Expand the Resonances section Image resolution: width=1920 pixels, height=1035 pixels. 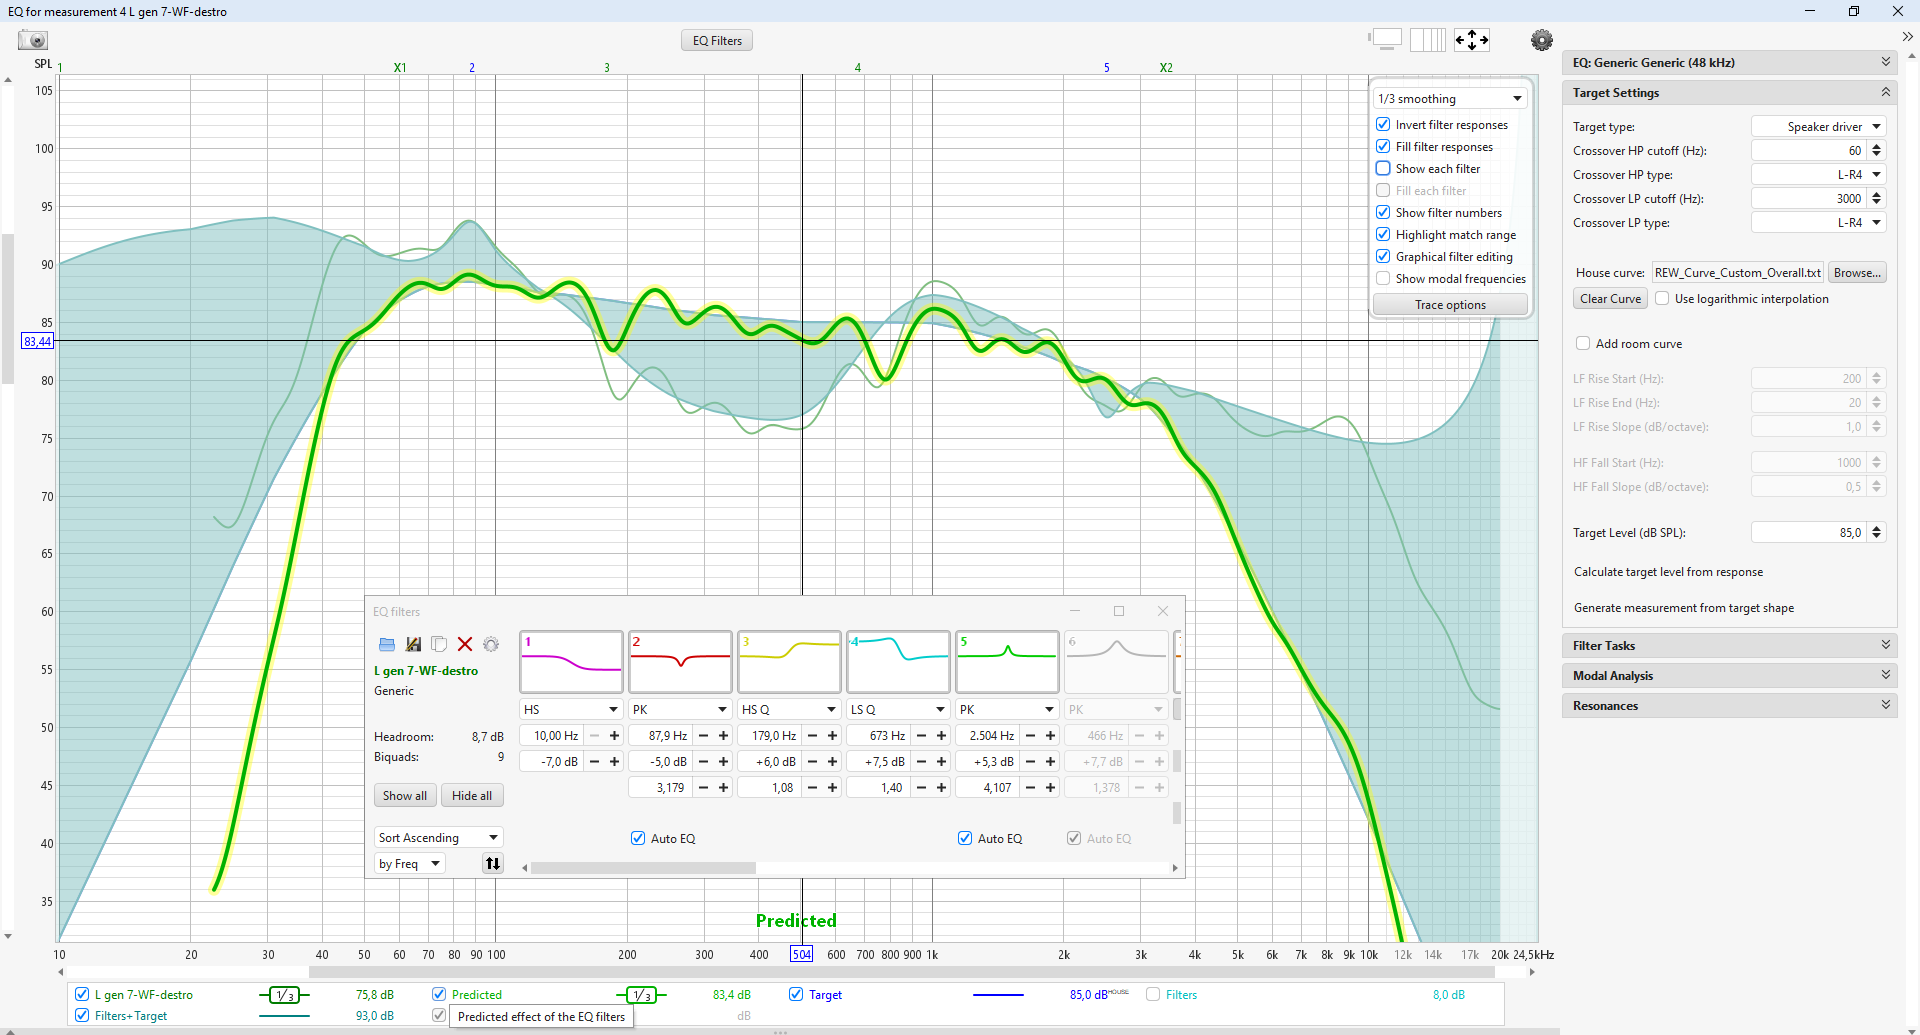tap(1729, 705)
